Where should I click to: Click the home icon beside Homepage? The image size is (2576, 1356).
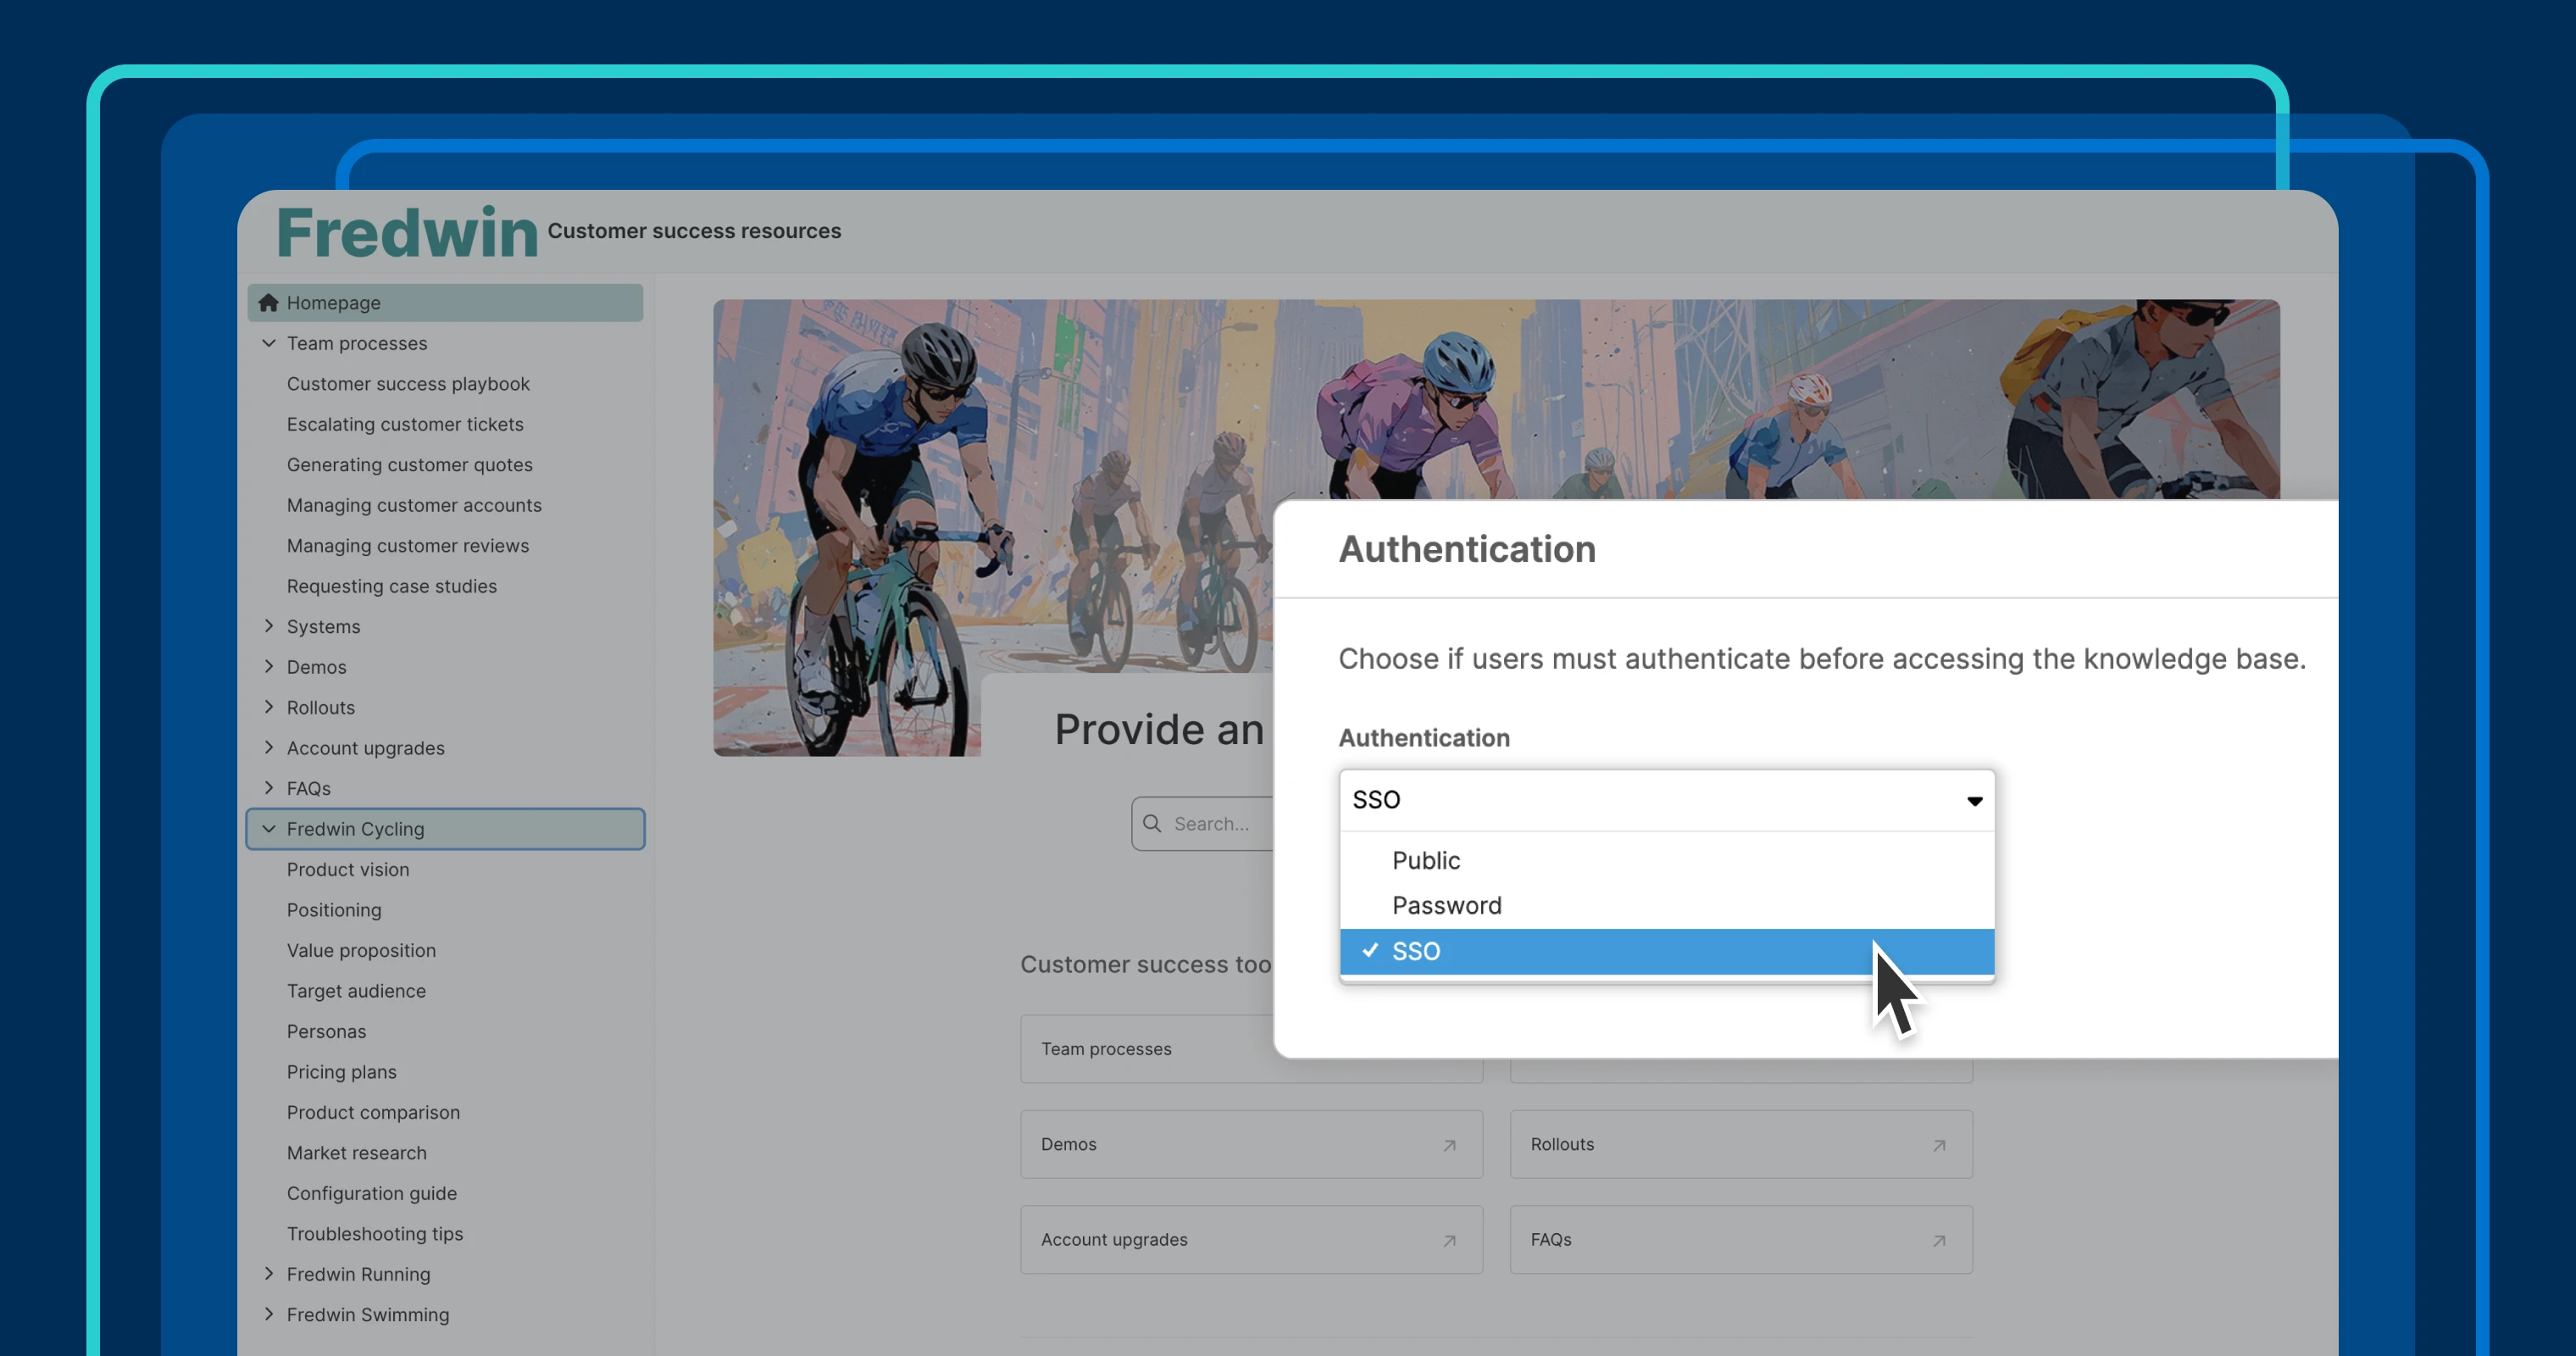point(268,302)
